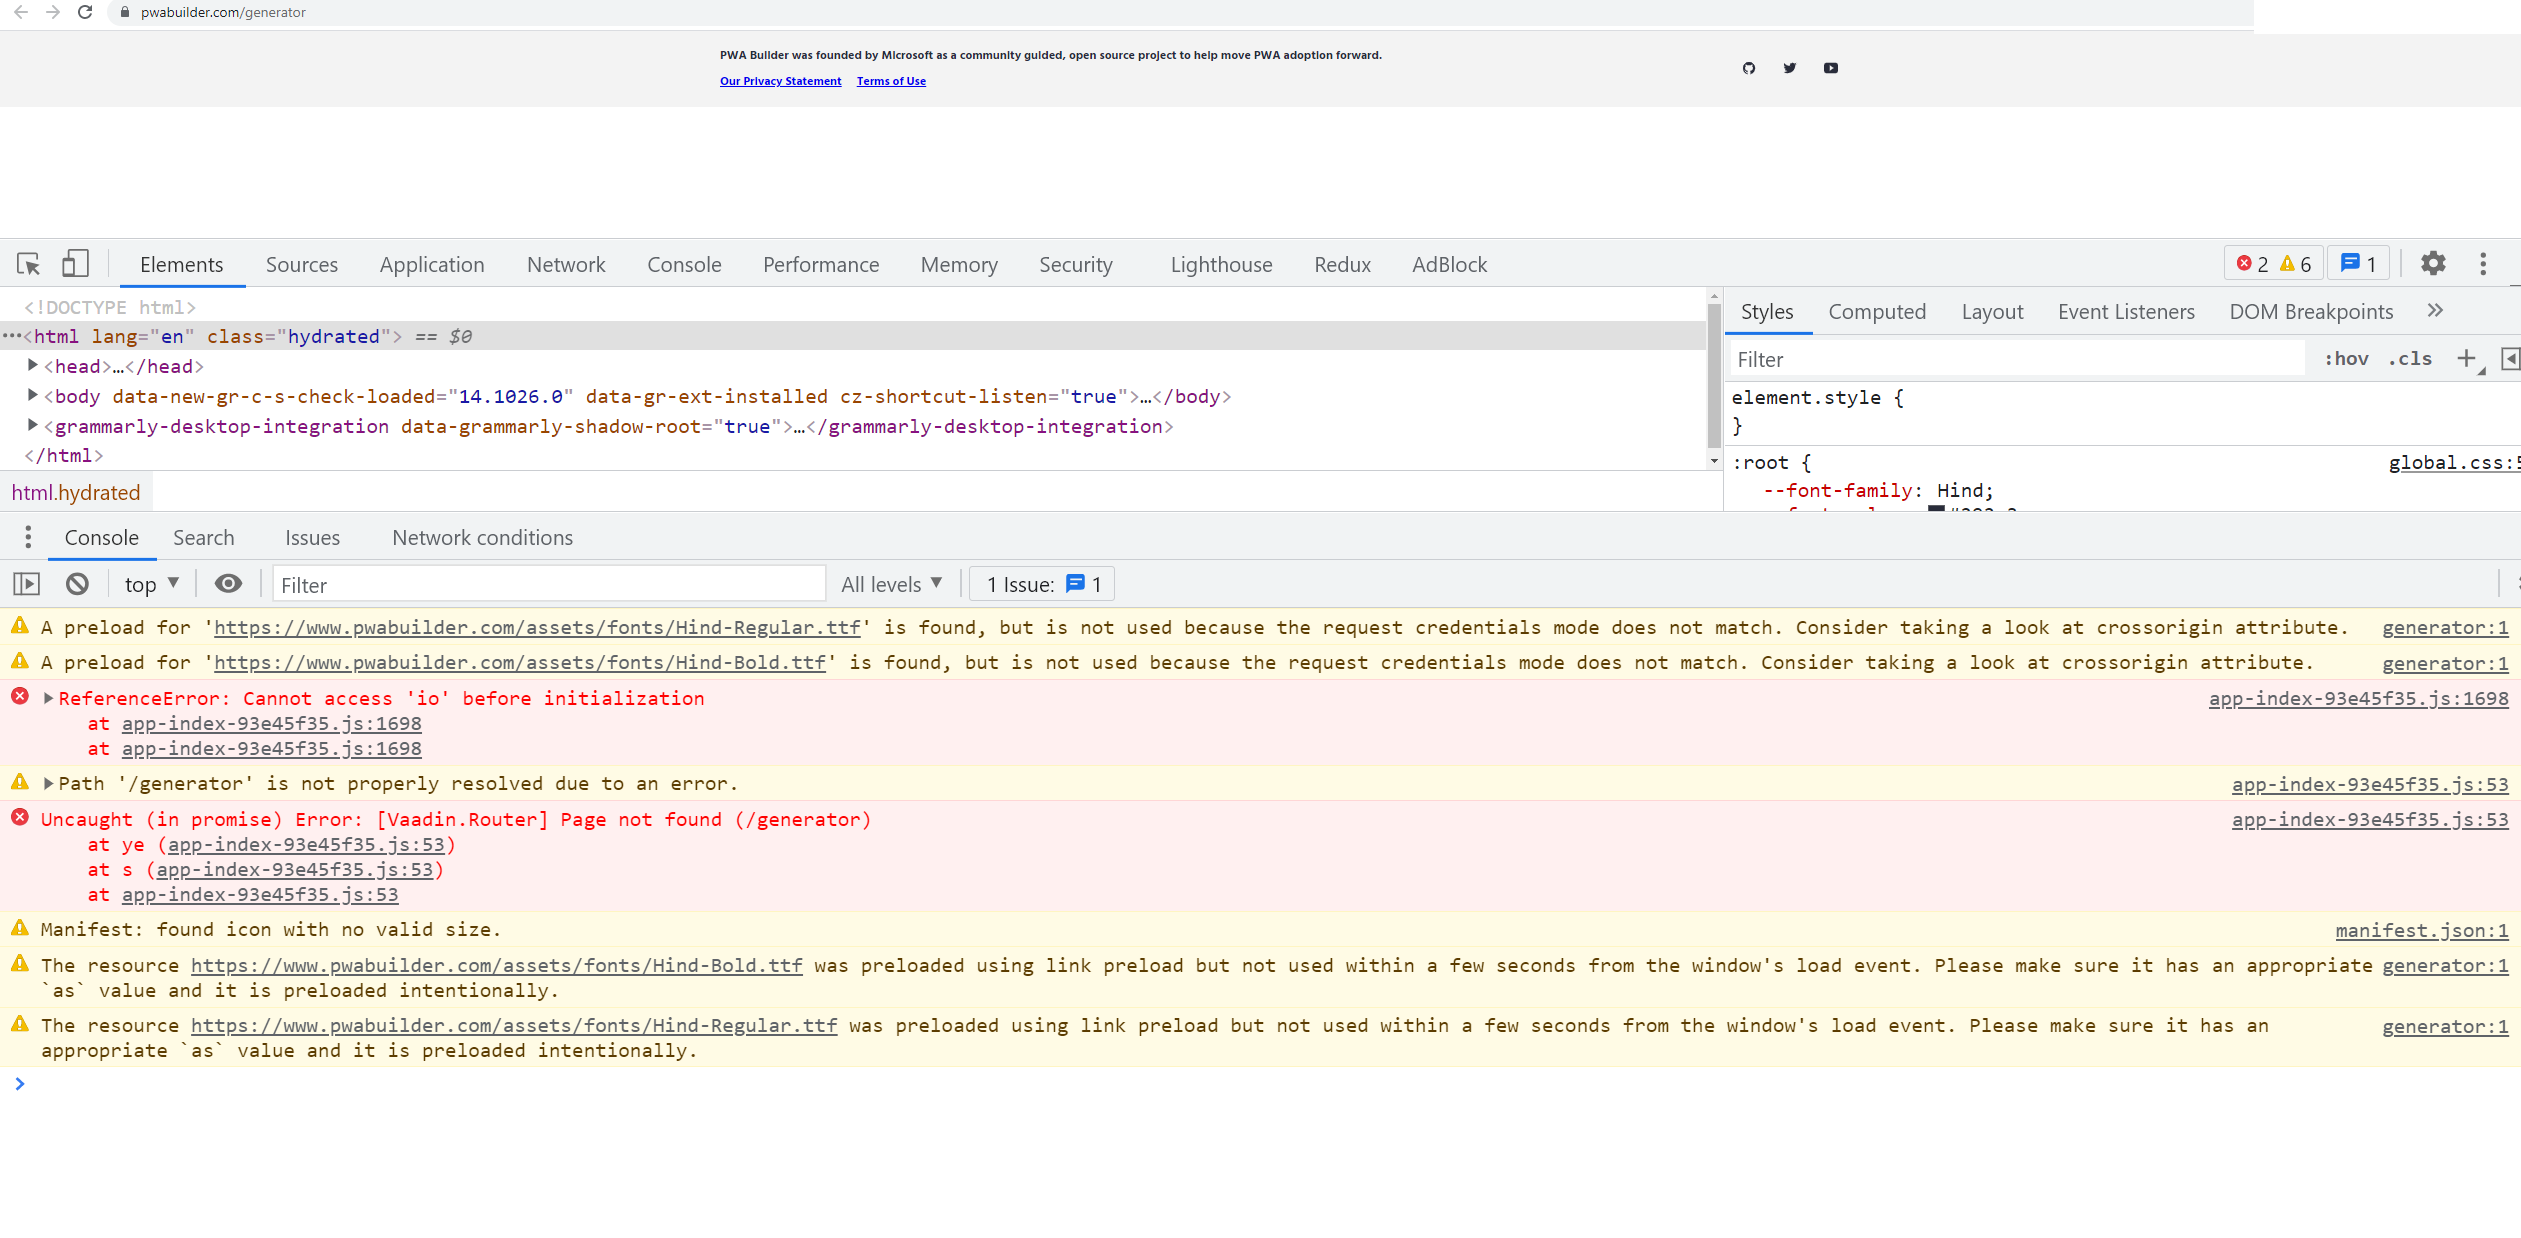Switch to the Lighthouse panel
The image size is (2521, 1238).
point(1220,264)
